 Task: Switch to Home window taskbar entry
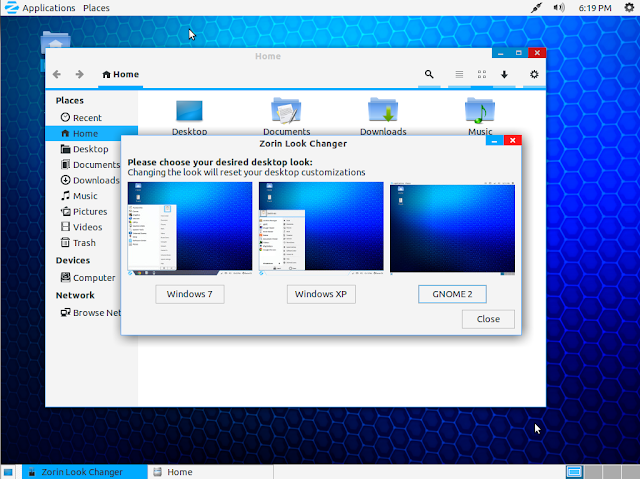[x=210, y=472]
